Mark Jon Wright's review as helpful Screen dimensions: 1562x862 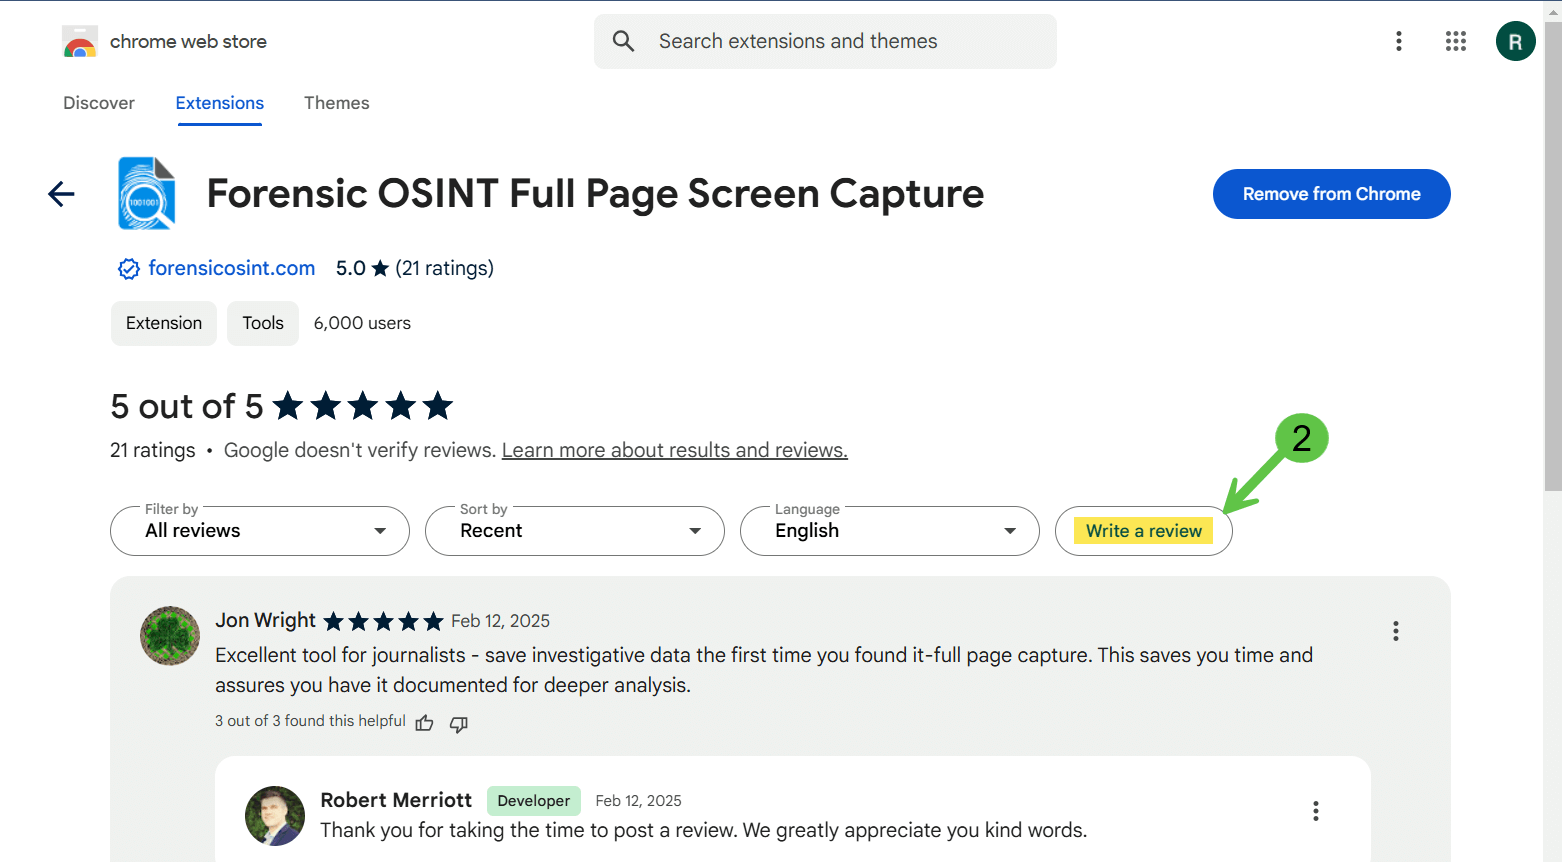(425, 723)
